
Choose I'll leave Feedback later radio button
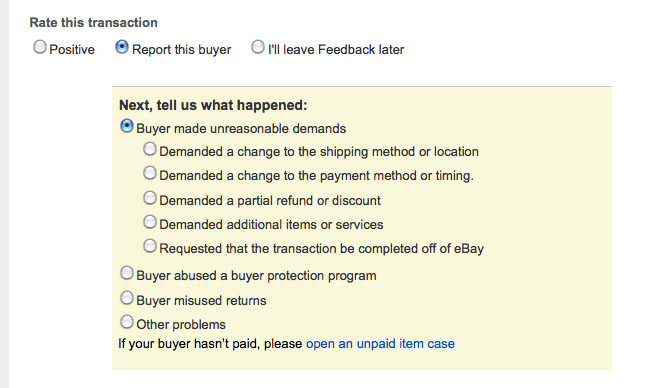[257, 47]
